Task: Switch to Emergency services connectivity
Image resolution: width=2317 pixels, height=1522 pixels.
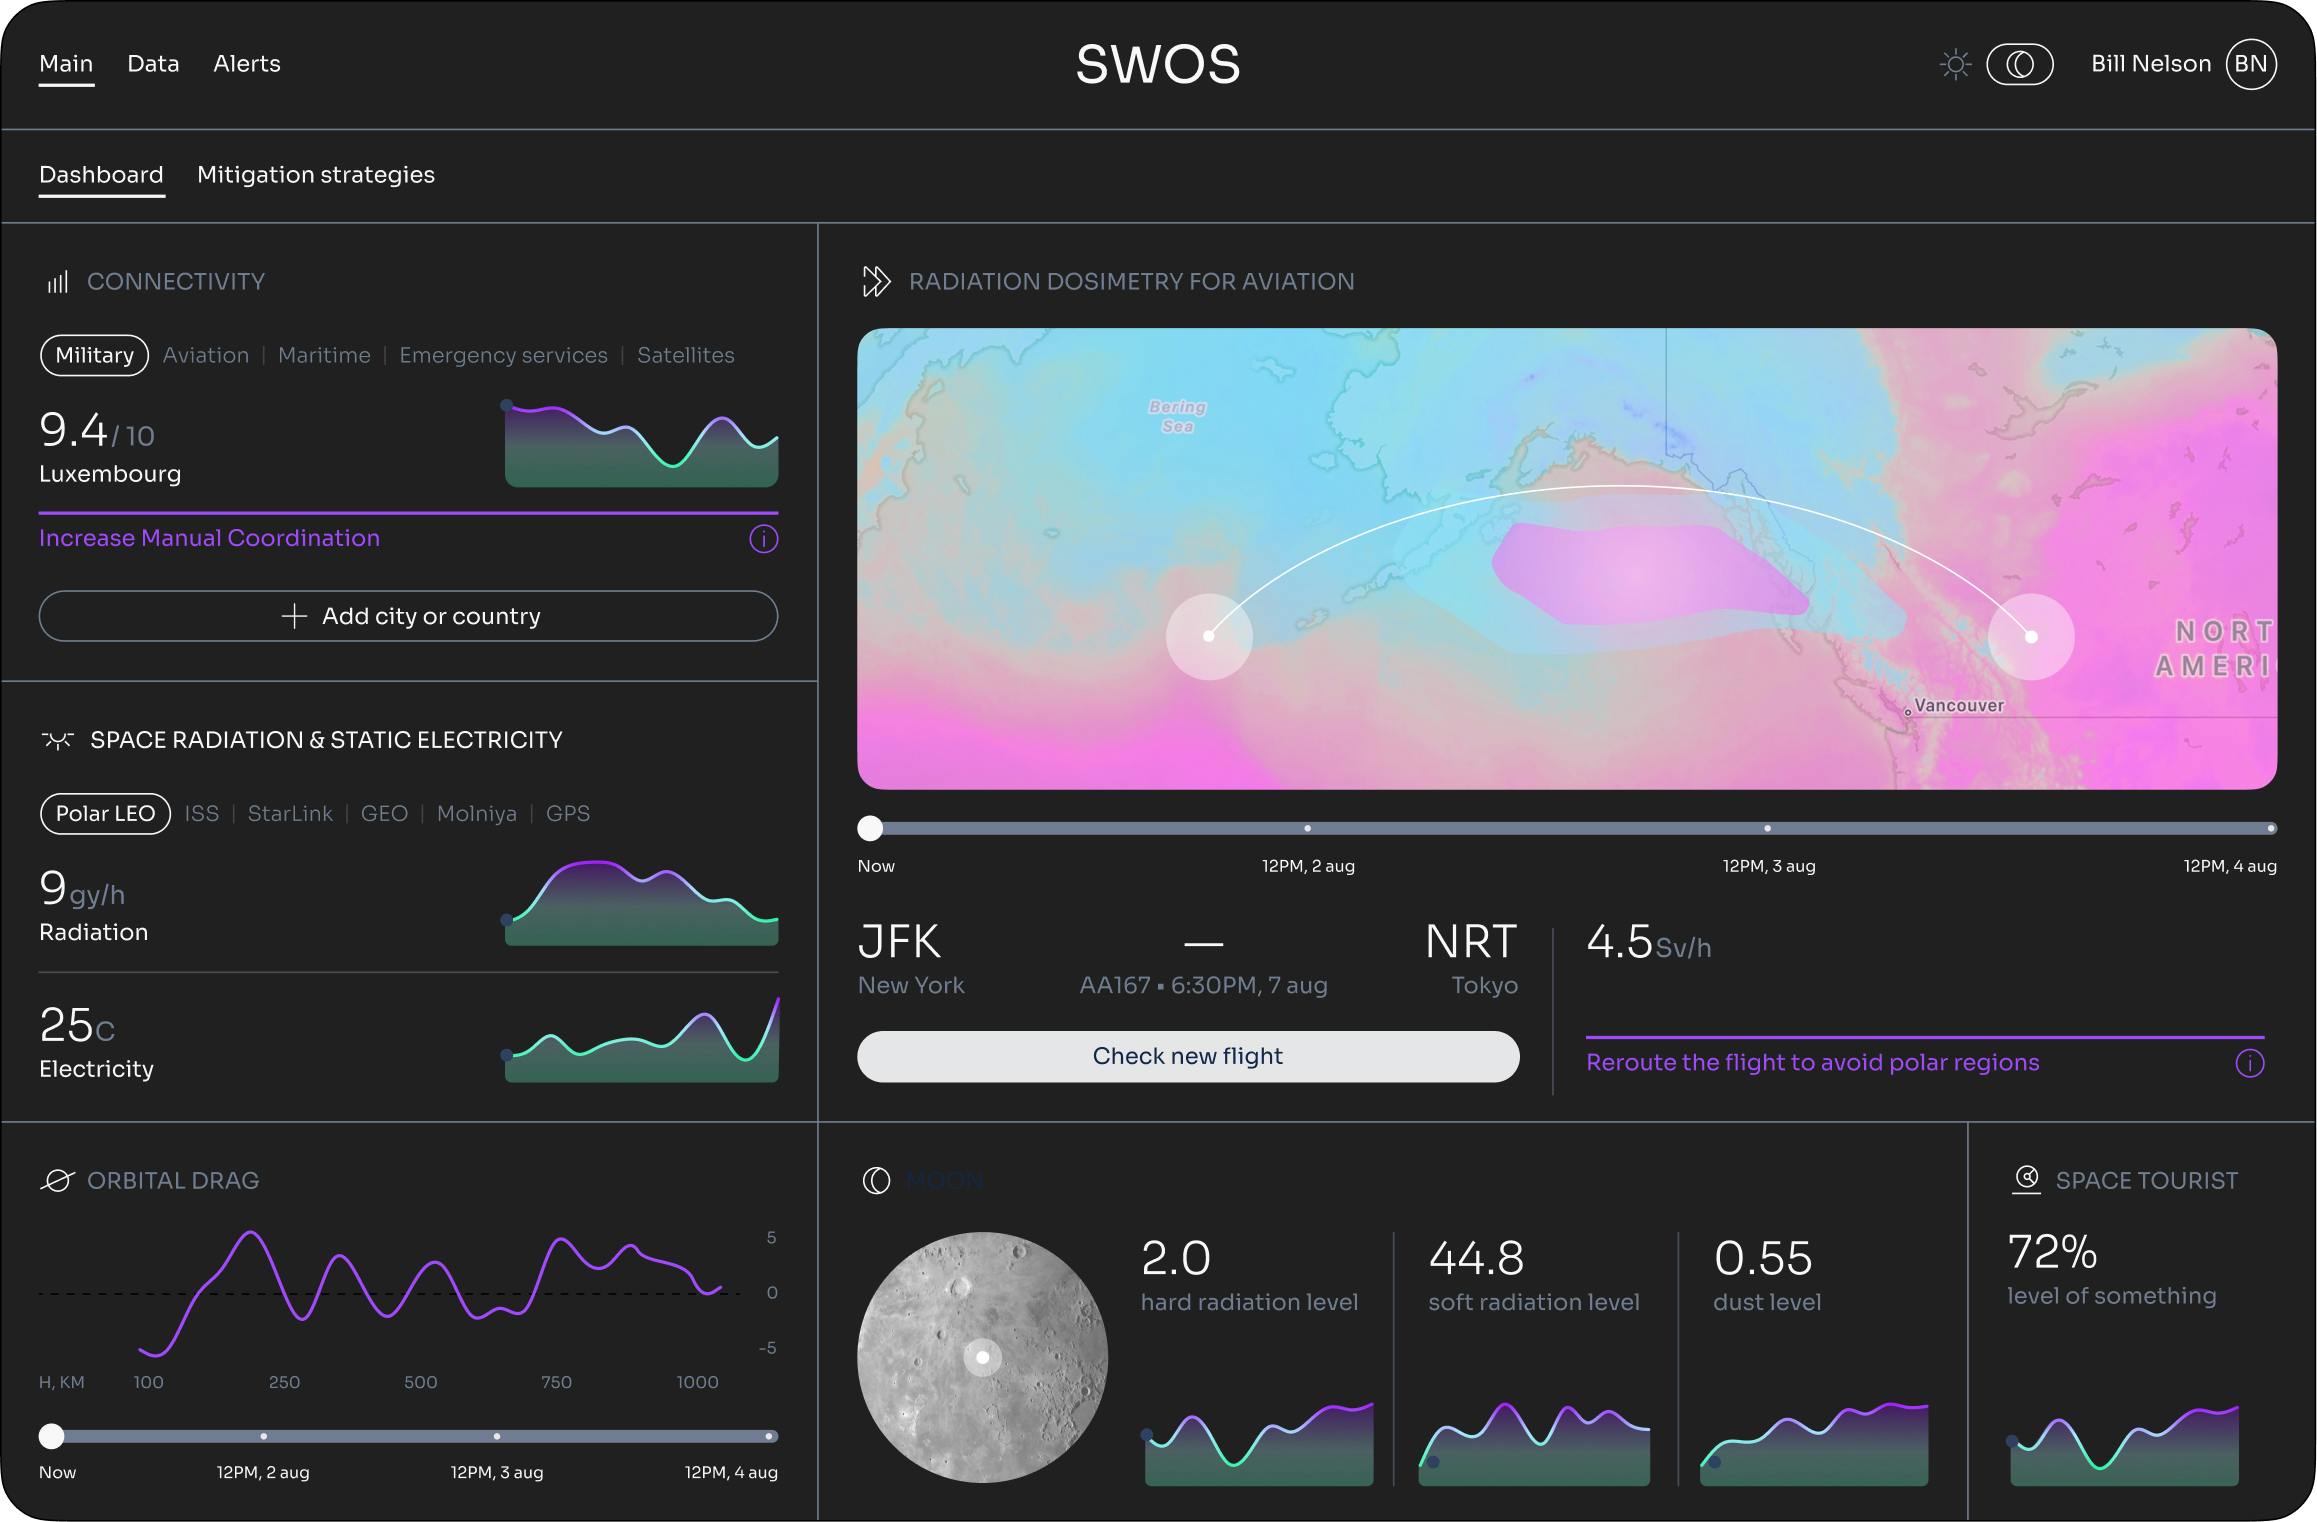Action: [x=503, y=356]
